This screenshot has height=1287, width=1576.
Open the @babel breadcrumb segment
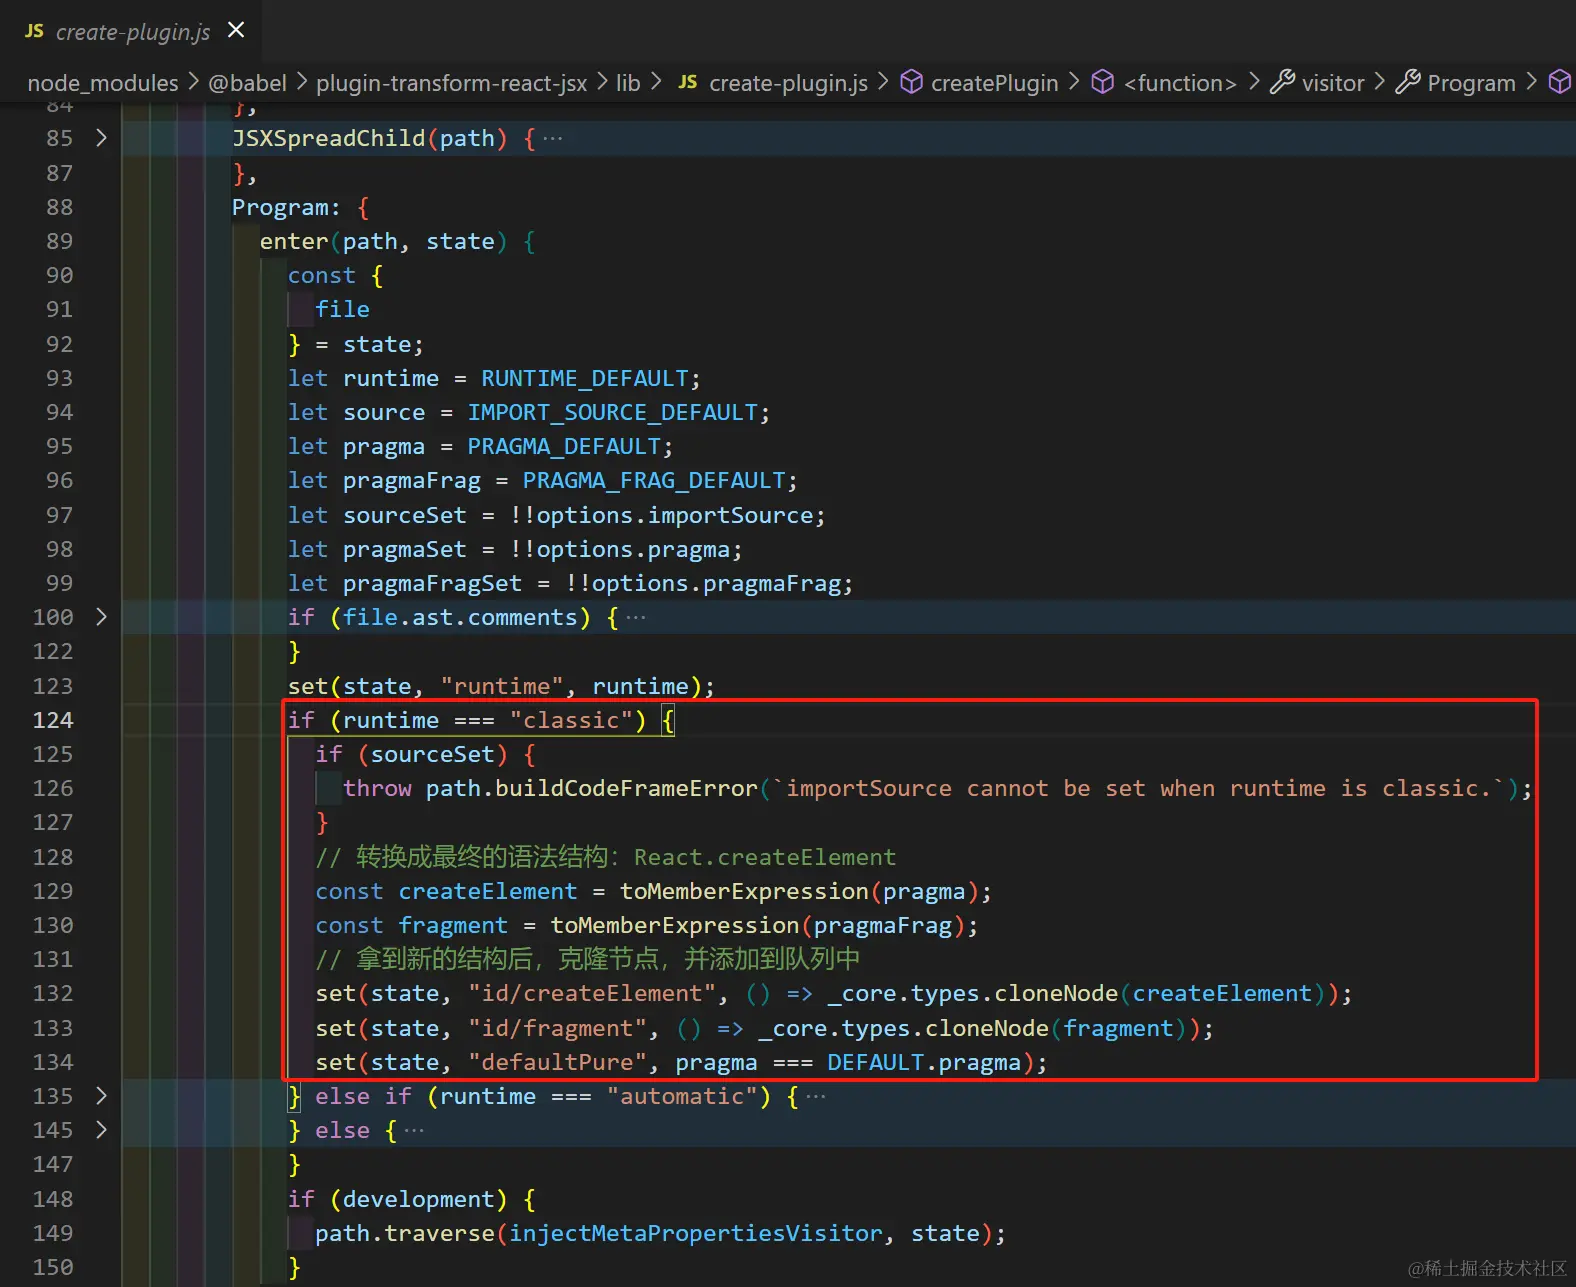[x=247, y=83]
